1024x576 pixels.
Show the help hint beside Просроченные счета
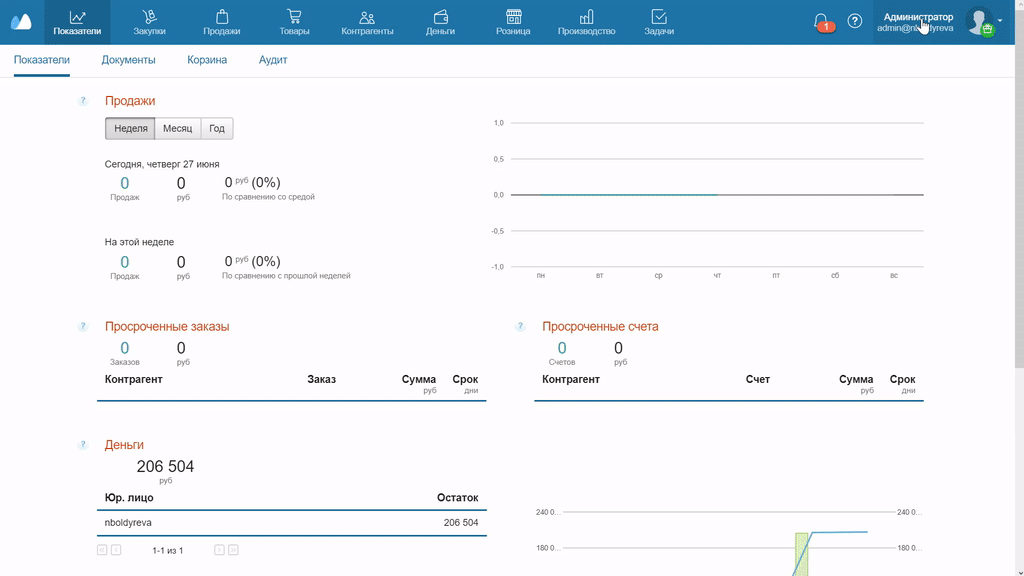point(520,327)
